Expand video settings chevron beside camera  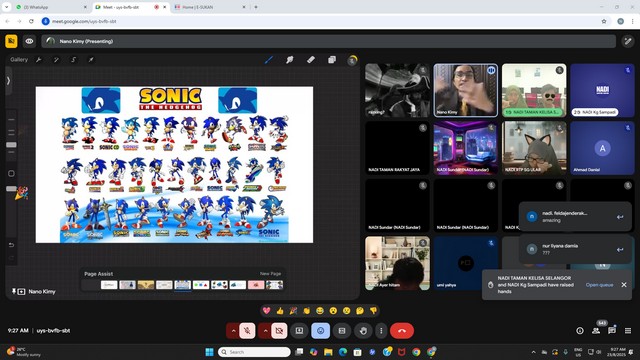(x=265, y=331)
